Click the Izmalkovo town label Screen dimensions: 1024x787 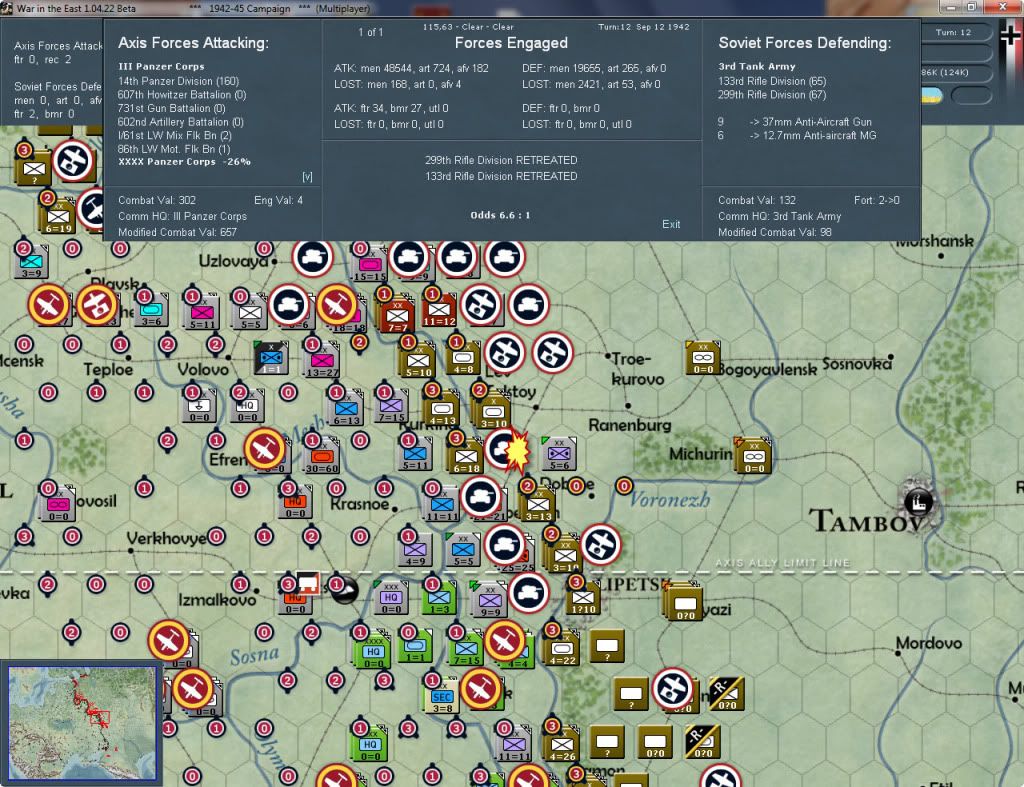[217, 599]
